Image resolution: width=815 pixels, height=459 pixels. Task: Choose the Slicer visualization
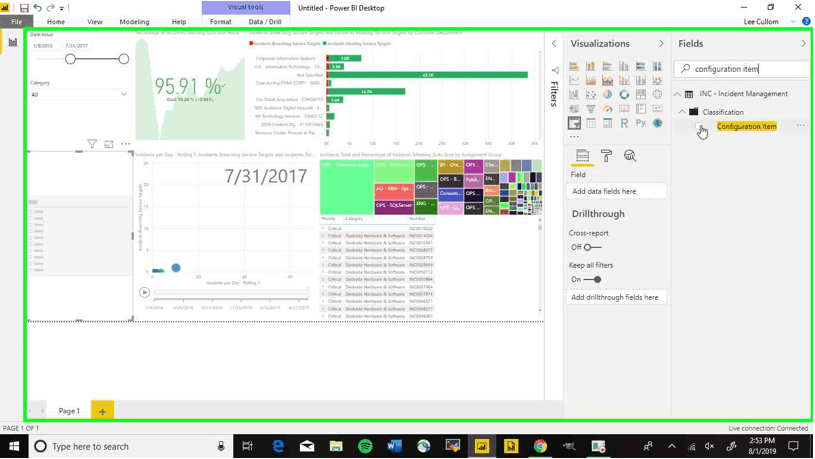574,123
